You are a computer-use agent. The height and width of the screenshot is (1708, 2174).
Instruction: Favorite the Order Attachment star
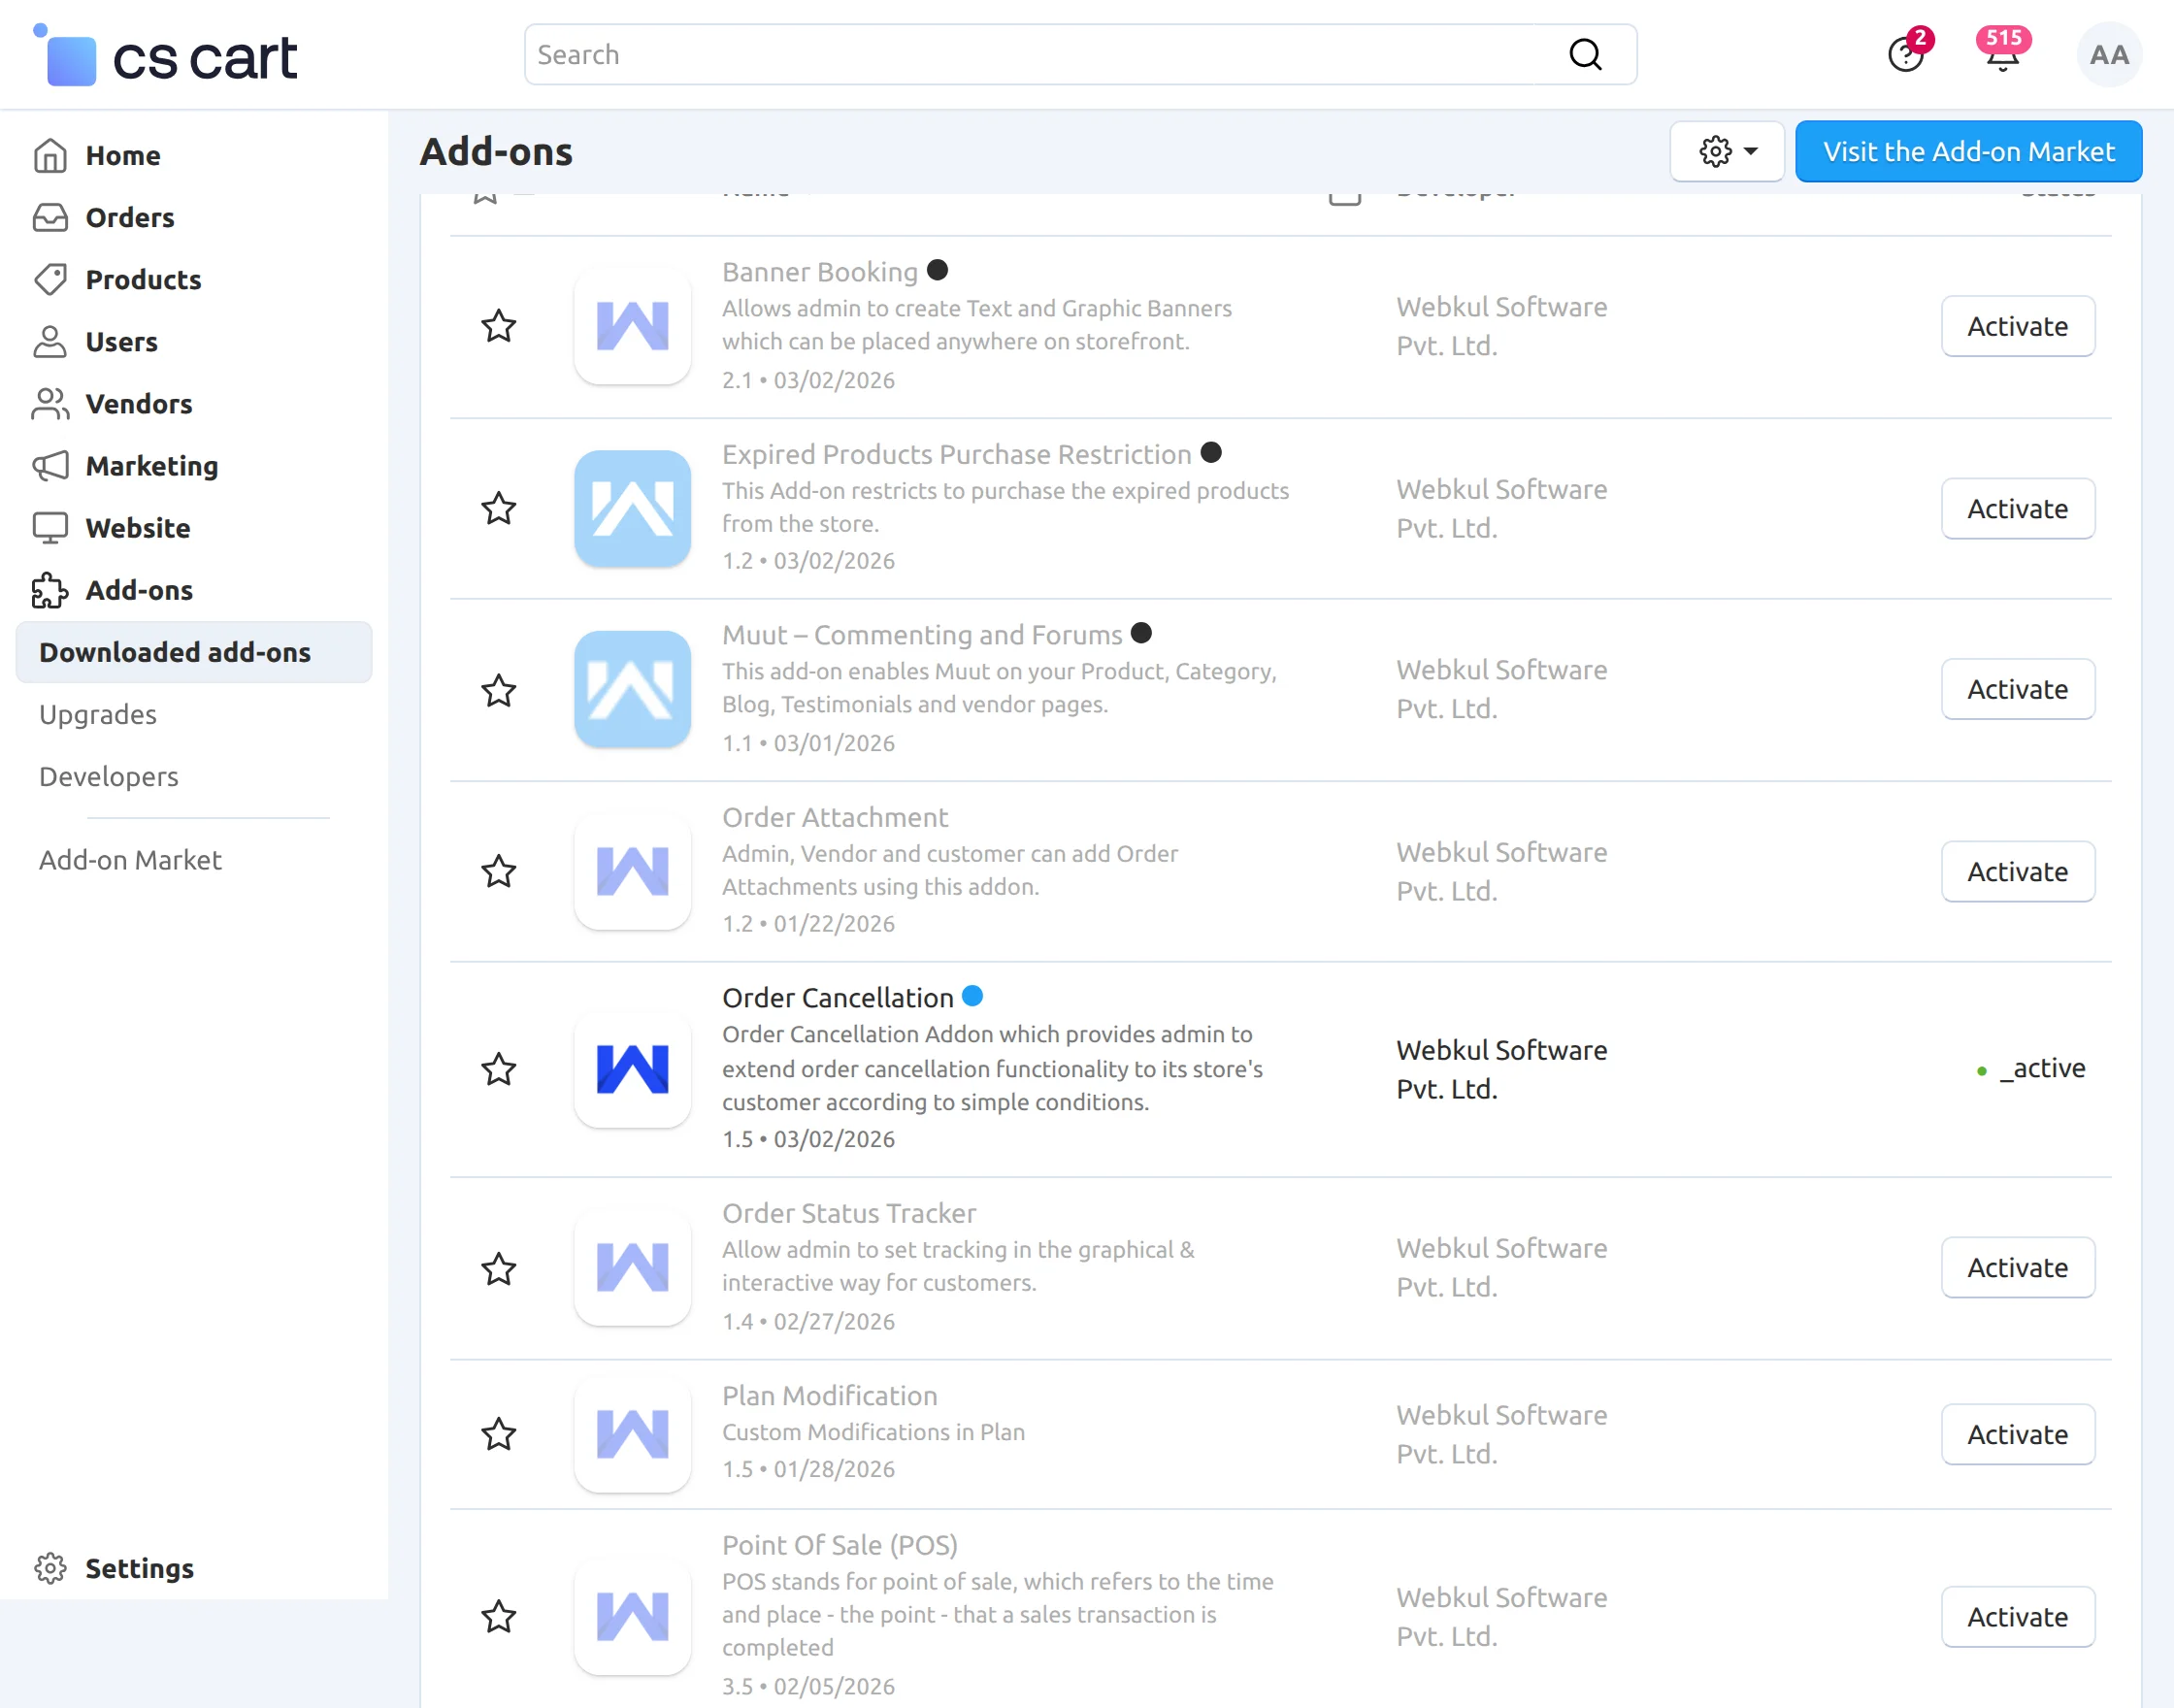(499, 871)
